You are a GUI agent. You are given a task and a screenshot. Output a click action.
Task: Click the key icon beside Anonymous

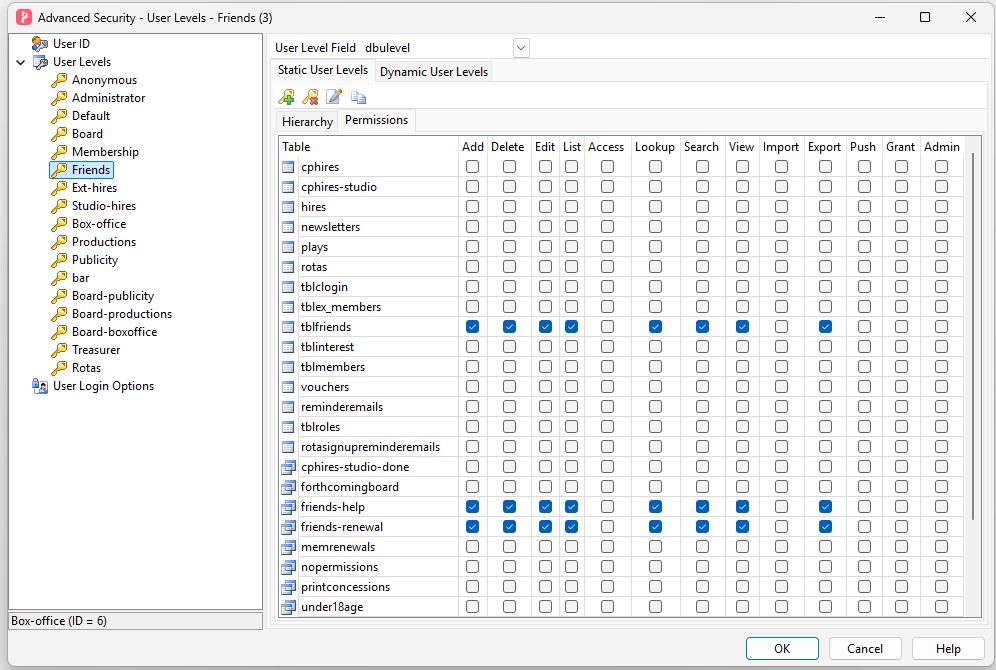tap(59, 80)
